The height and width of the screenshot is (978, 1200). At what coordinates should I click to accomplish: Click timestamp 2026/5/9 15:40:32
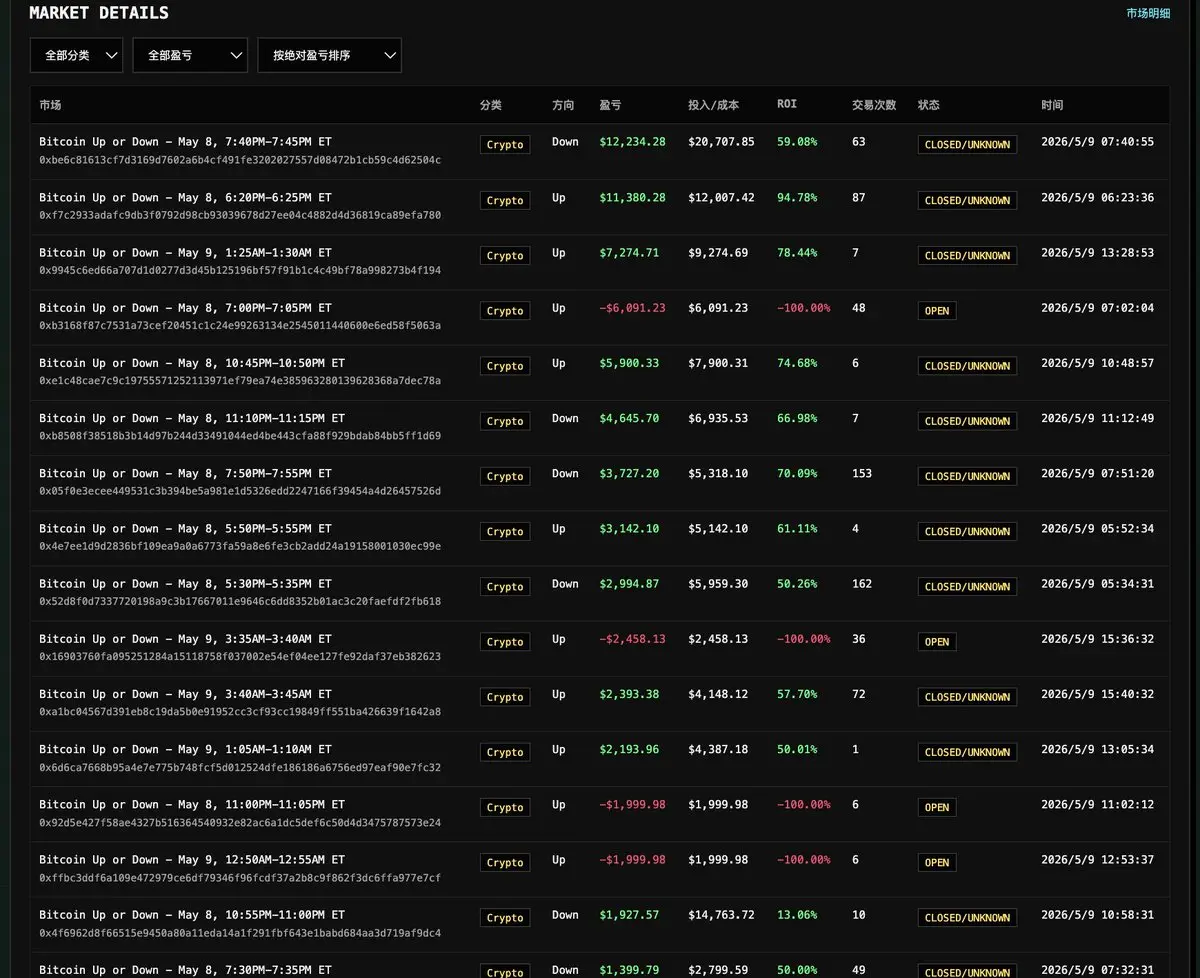[1097, 694]
